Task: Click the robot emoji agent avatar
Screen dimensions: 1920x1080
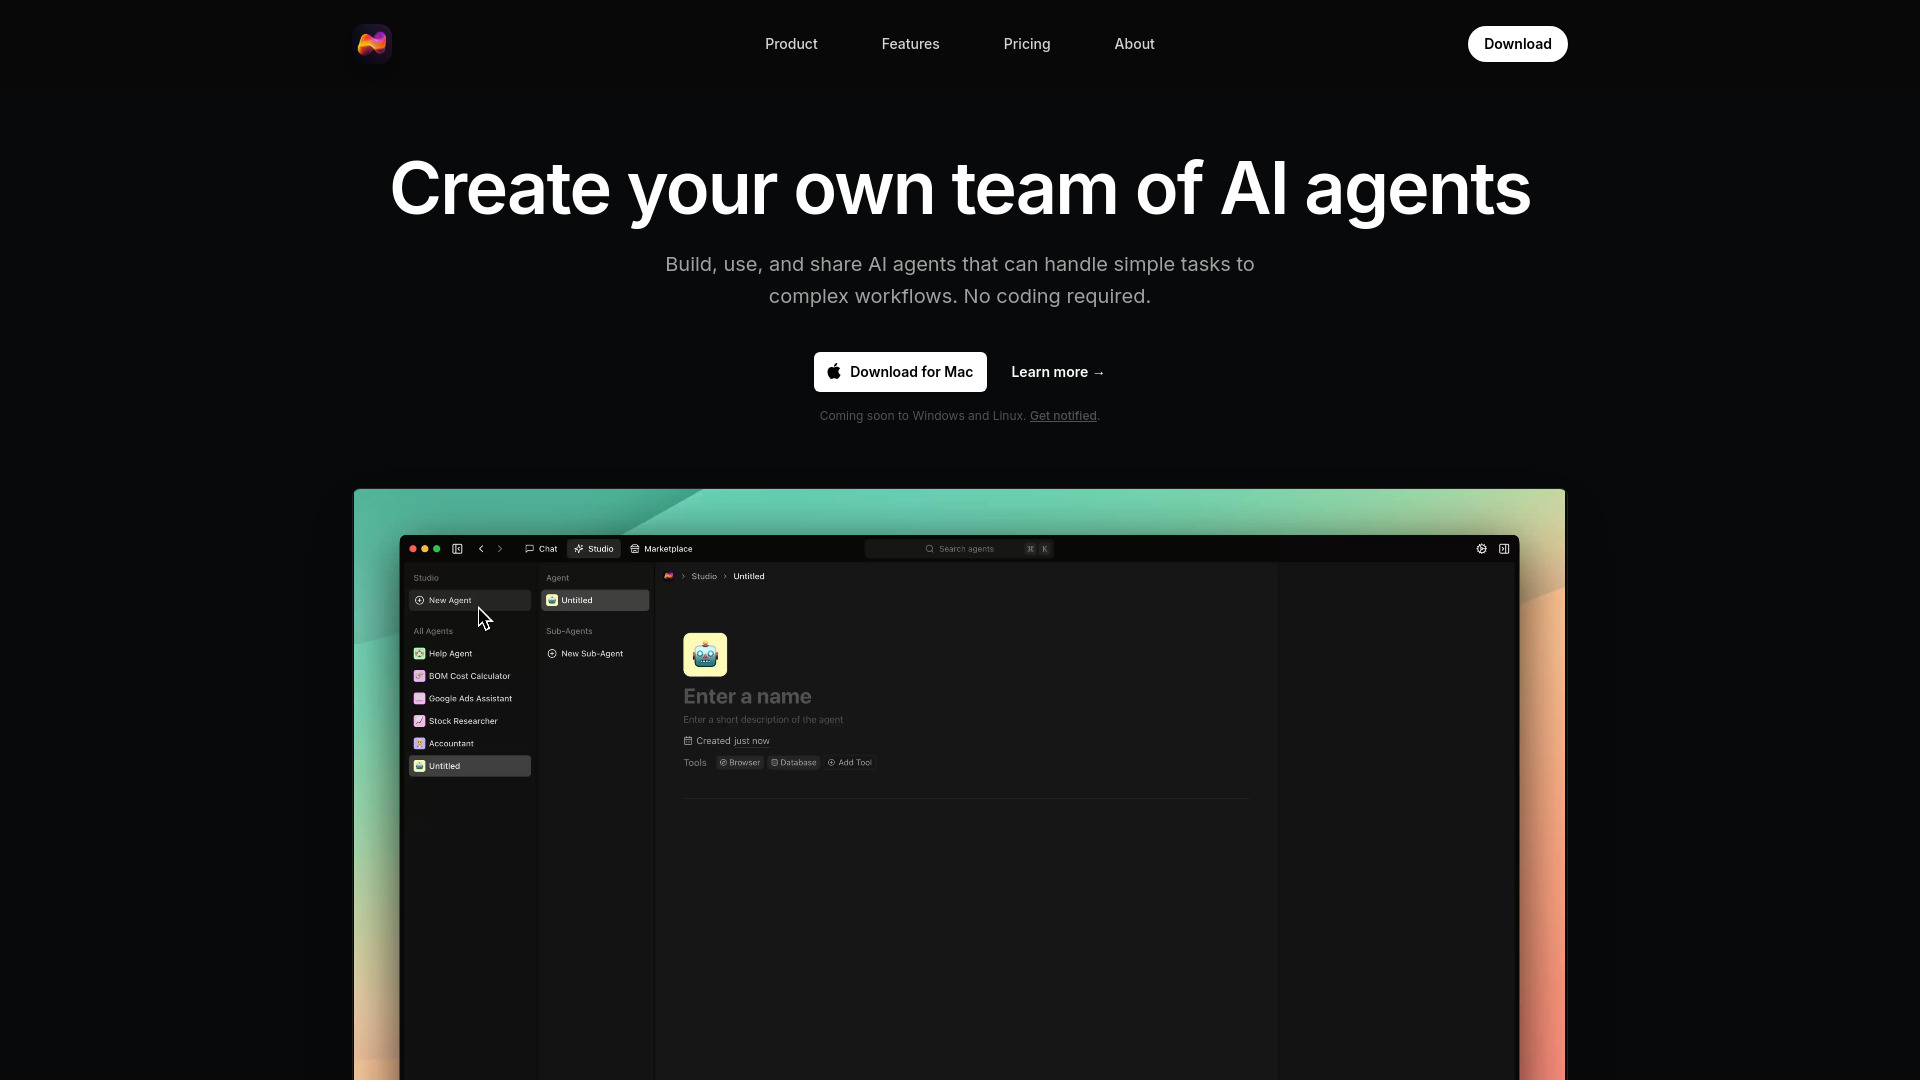Action: [705, 654]
